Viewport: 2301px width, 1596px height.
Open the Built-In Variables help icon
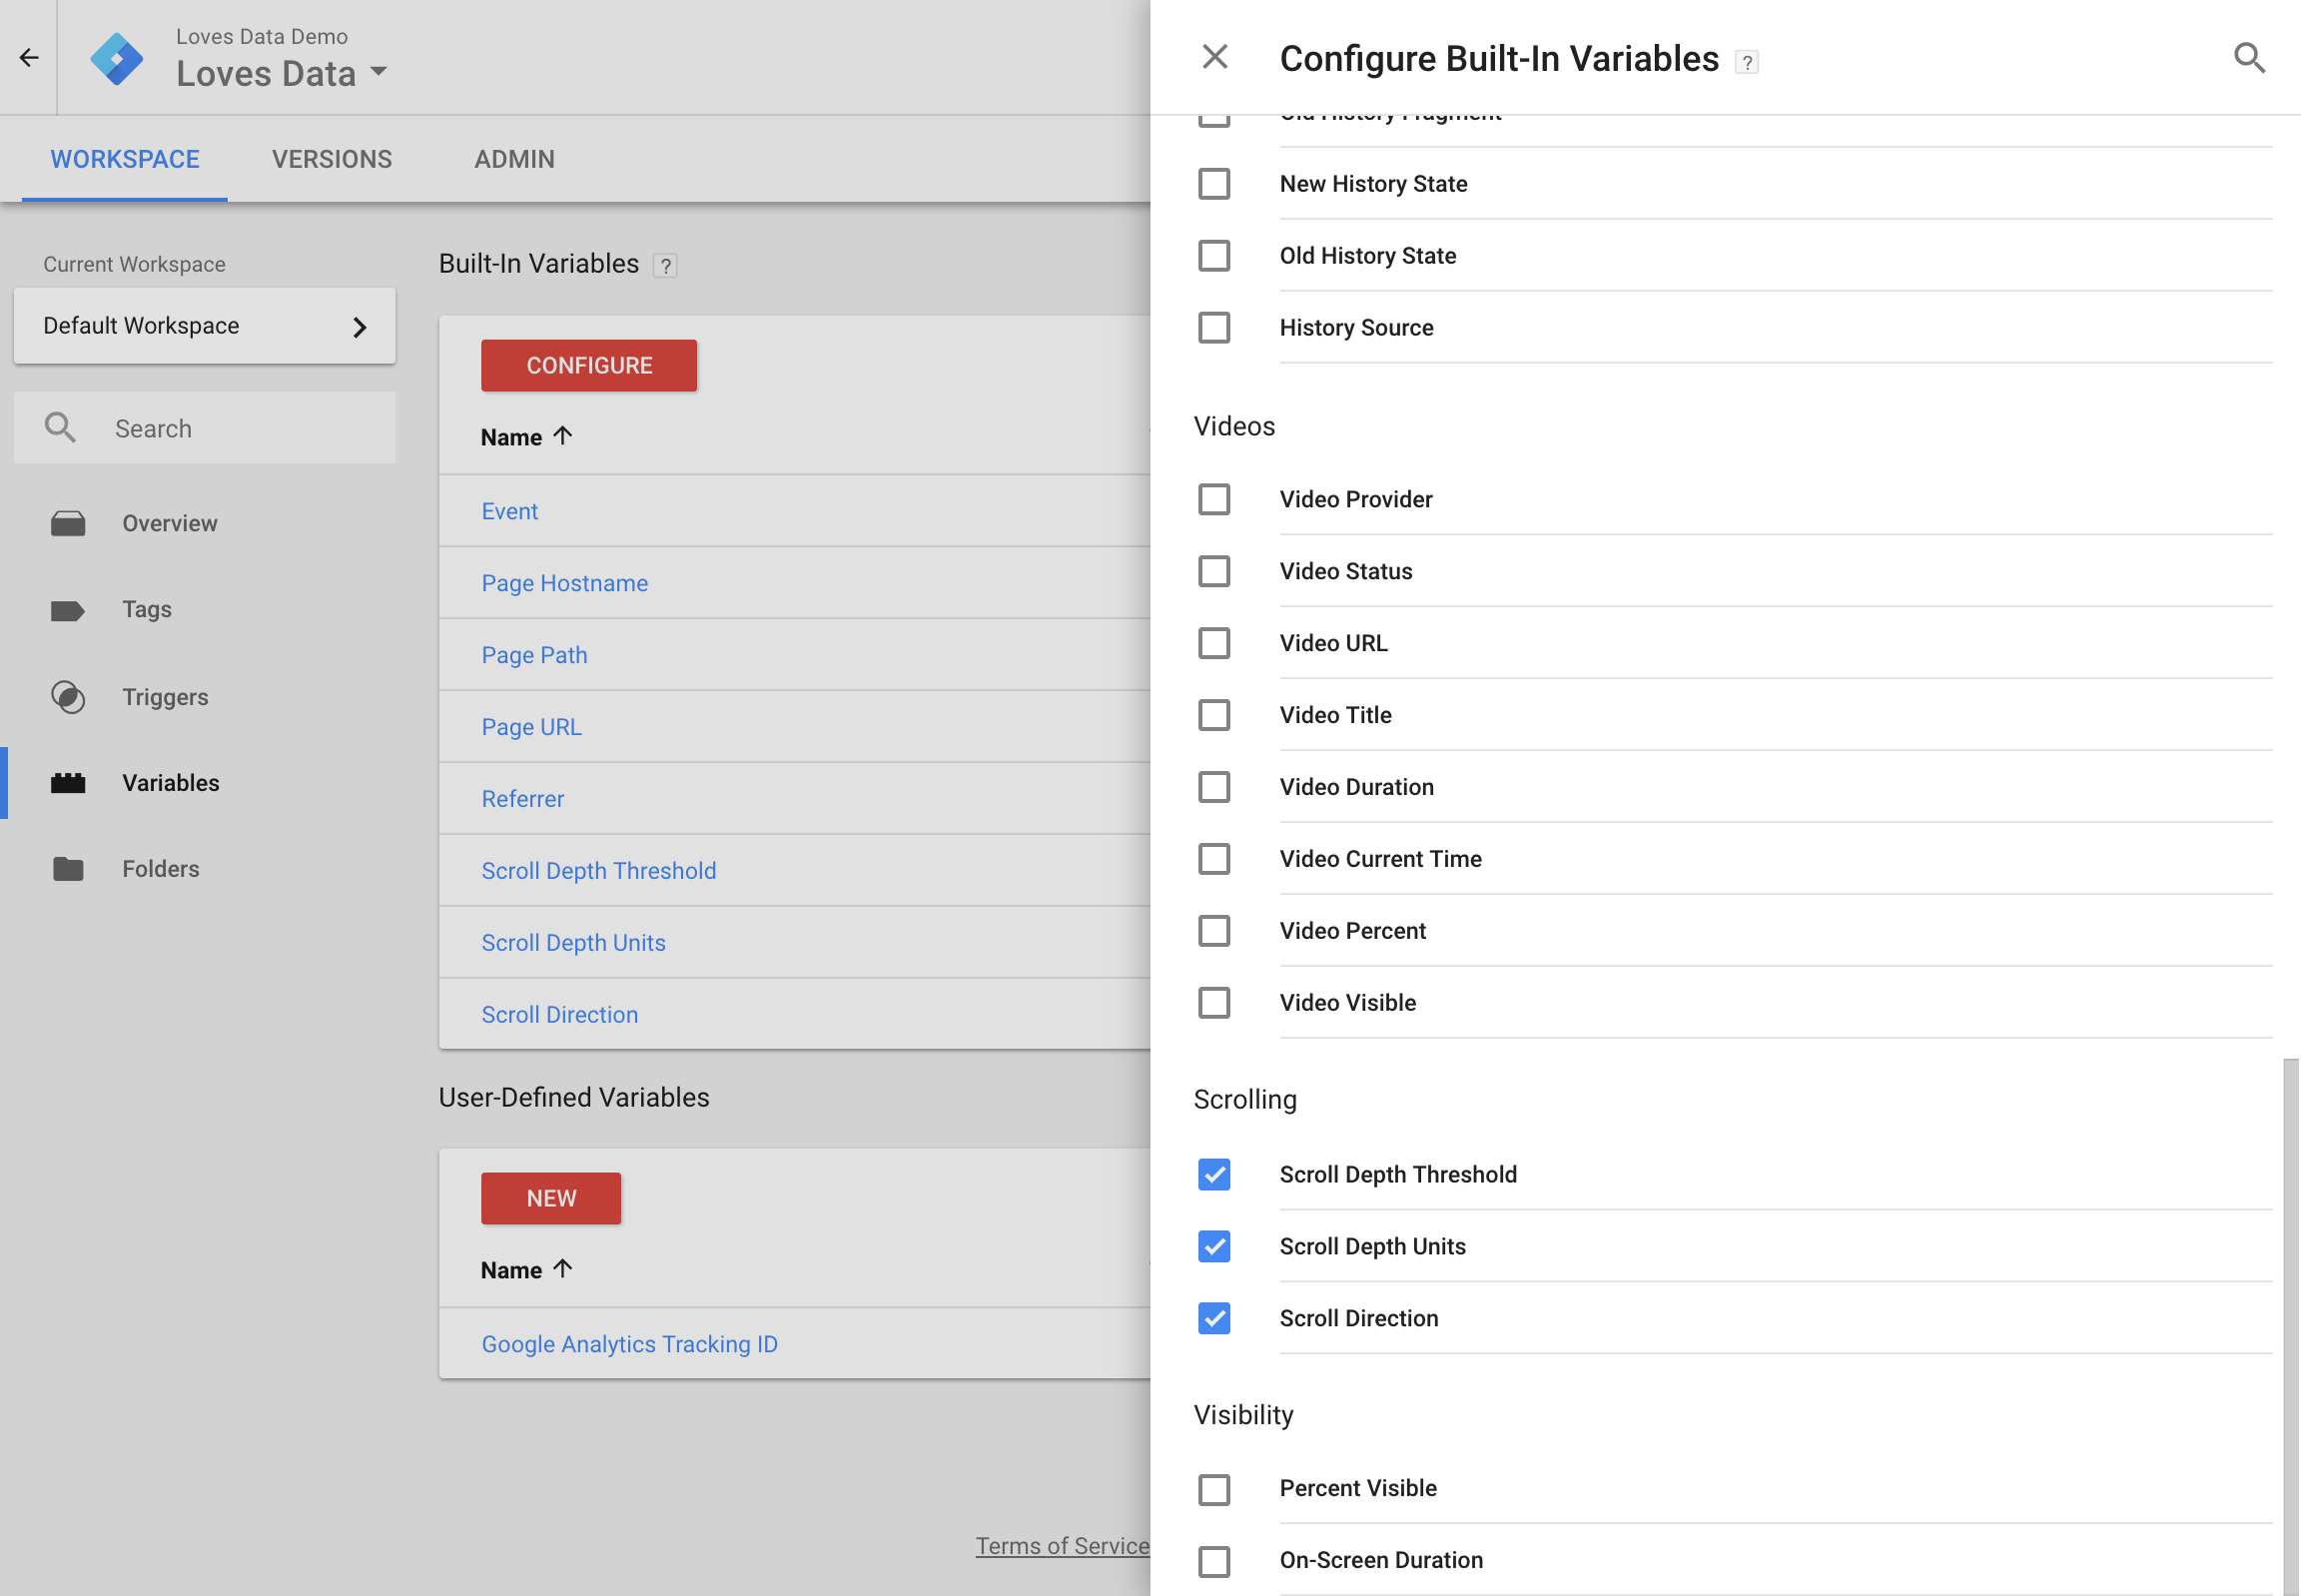coord(665,265)
